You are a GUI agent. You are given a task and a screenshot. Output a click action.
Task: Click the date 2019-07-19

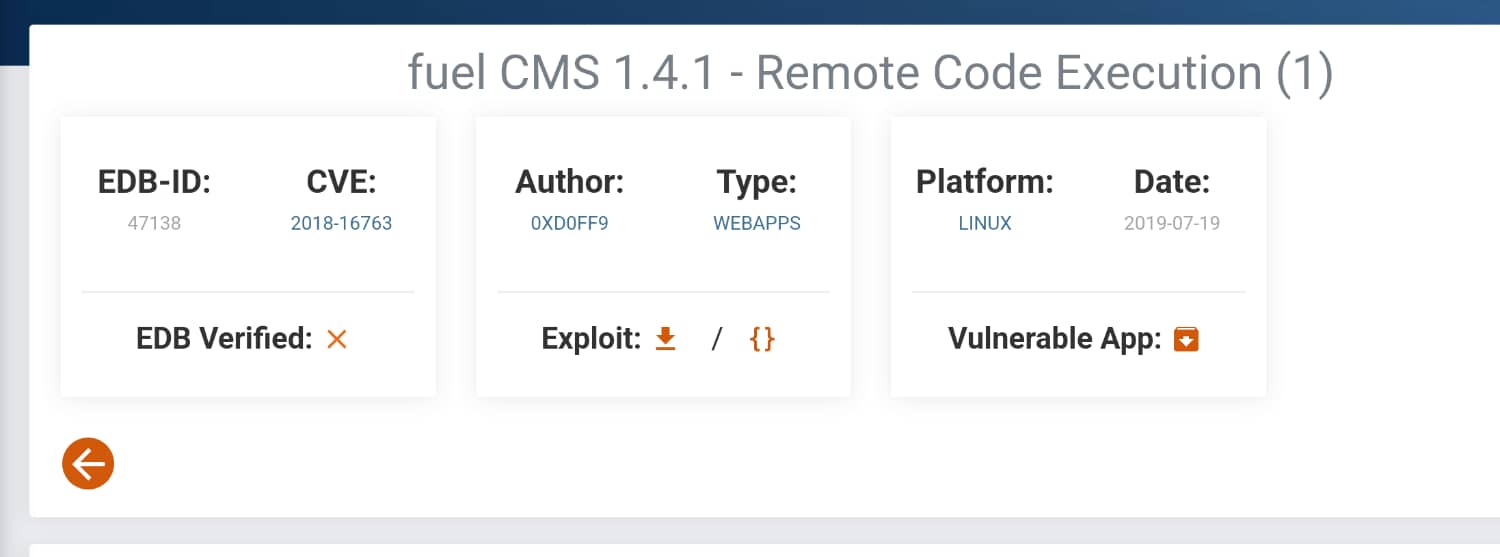click(x=1171, y=223)
